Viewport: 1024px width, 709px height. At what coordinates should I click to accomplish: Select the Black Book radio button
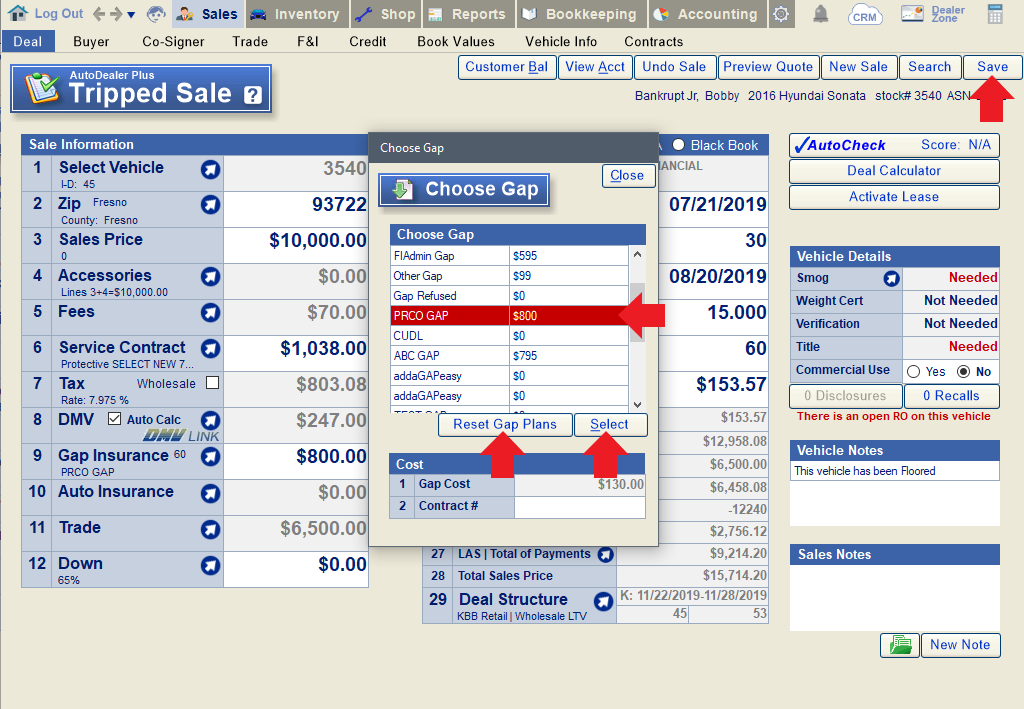click(x=679, y=145)
